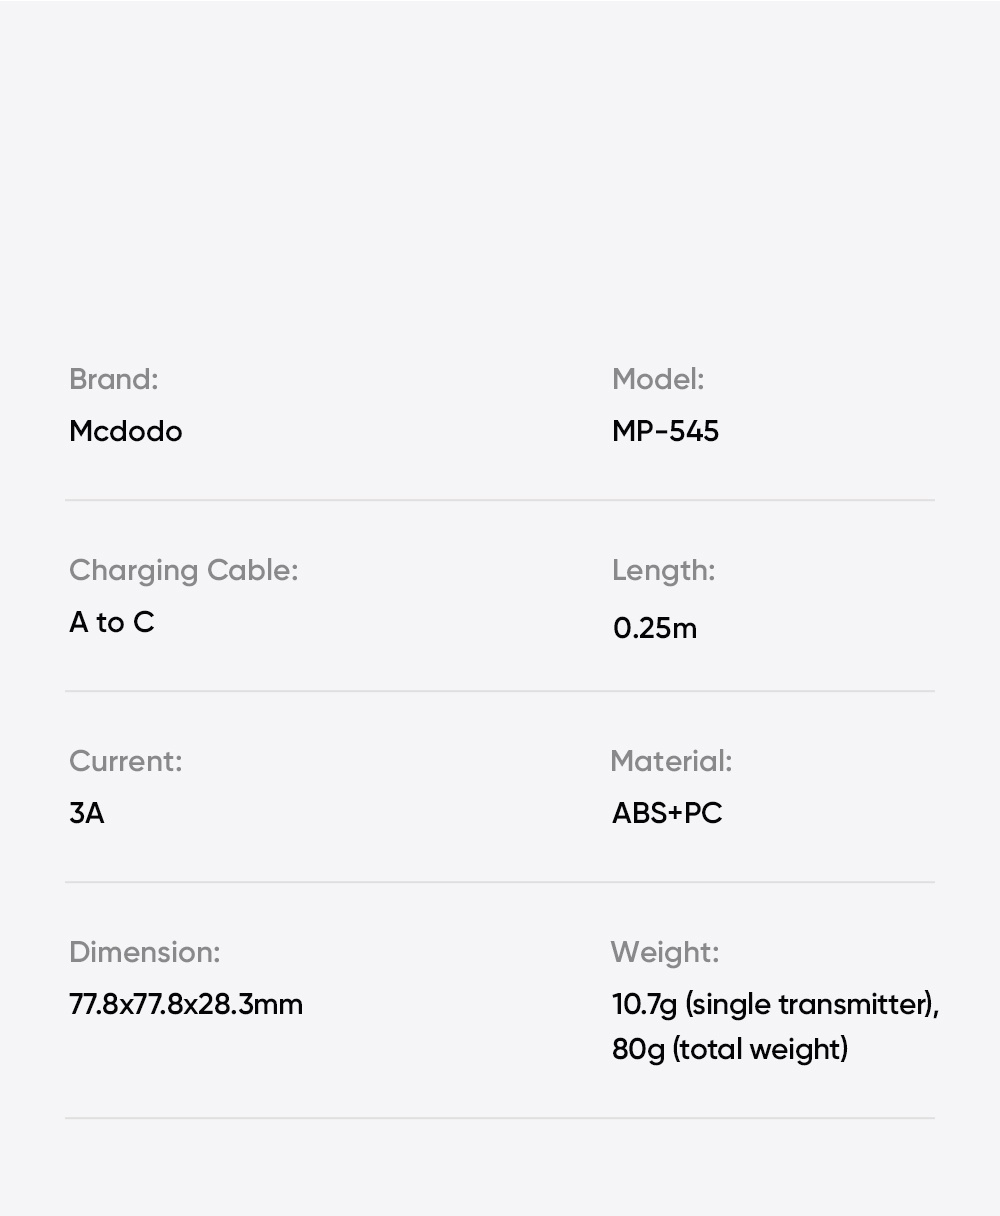Select the 0.25m length value
This screenshot has height=1216, width=1000.
tap(654, 629)
